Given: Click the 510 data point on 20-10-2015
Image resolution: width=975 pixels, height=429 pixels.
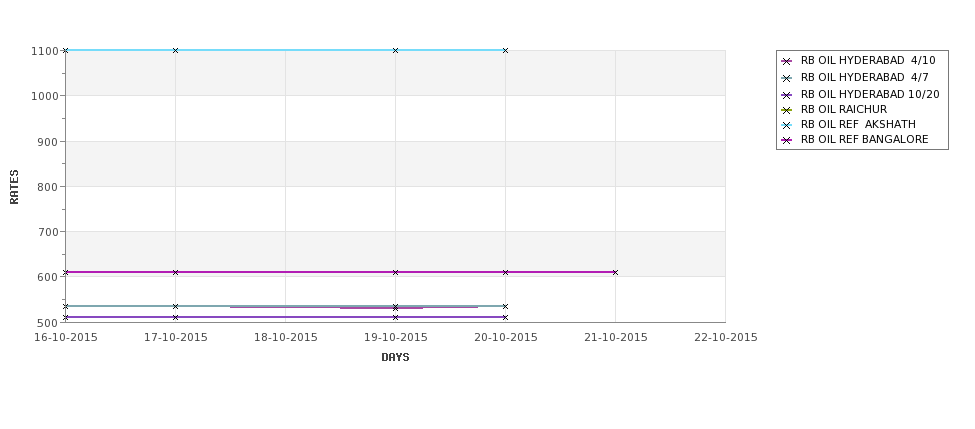Looking at the screenshot, I should pyautogui.click(x=505, y=317).
